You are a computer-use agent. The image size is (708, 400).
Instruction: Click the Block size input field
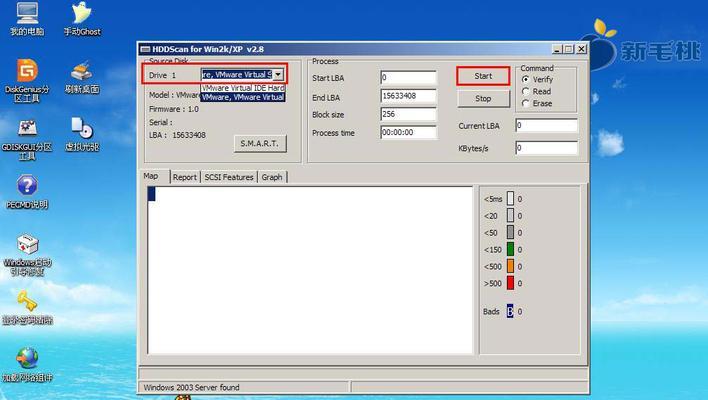click(409, 114)
